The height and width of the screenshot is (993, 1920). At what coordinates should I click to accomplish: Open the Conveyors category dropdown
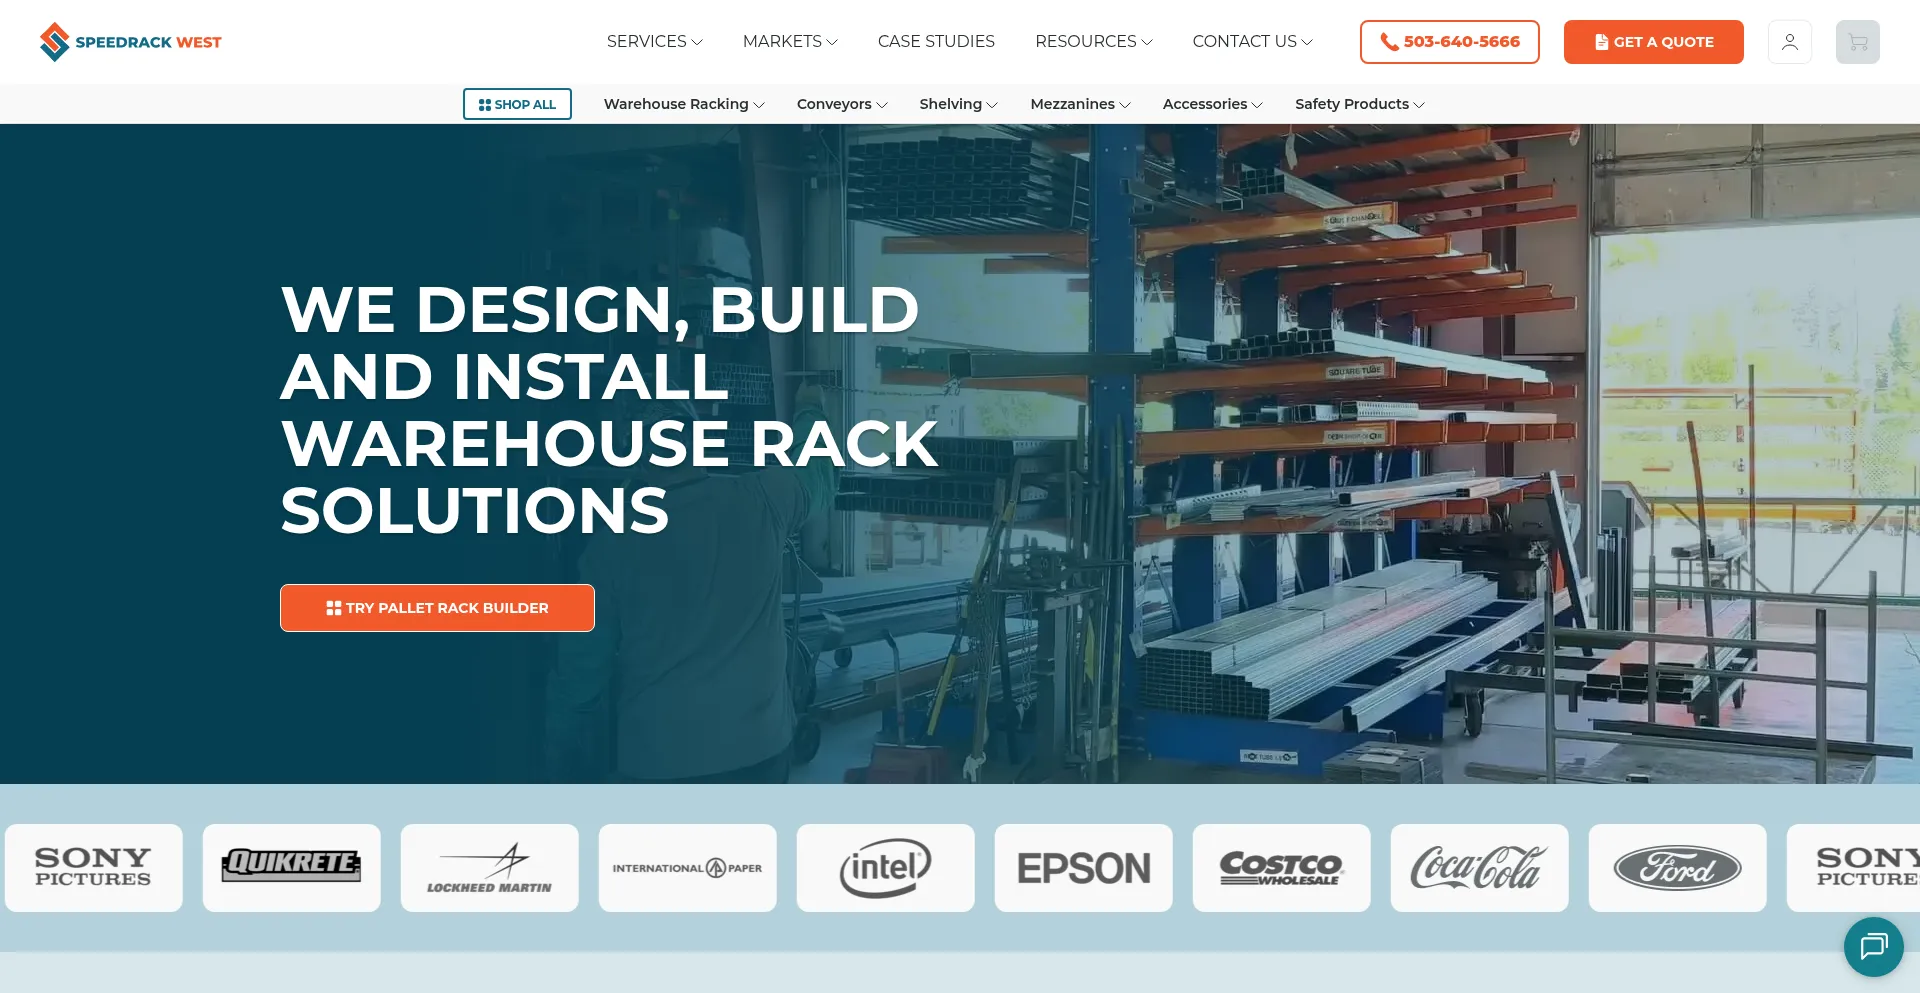click(841, 104)
